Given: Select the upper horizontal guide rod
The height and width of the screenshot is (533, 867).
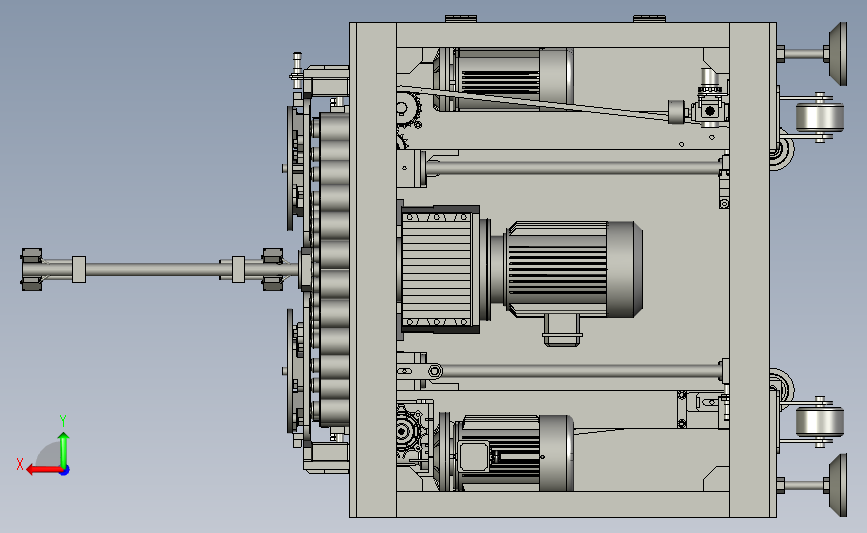Looking at the screenshot, I should click(575, 168).
